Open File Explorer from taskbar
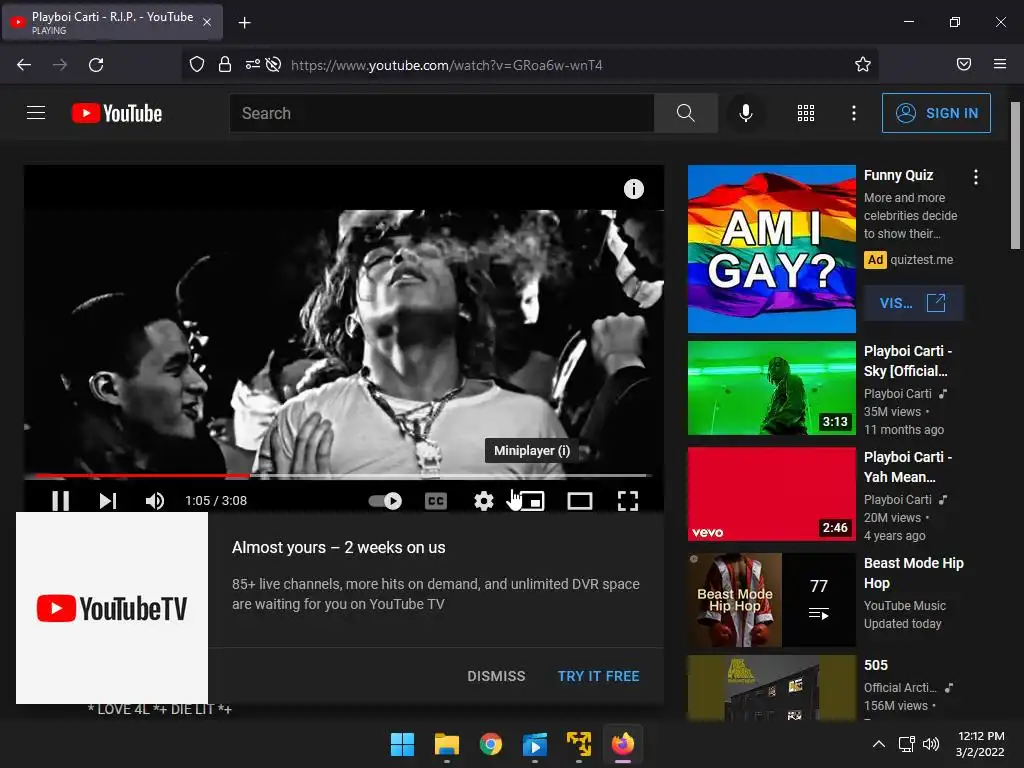 447,744
